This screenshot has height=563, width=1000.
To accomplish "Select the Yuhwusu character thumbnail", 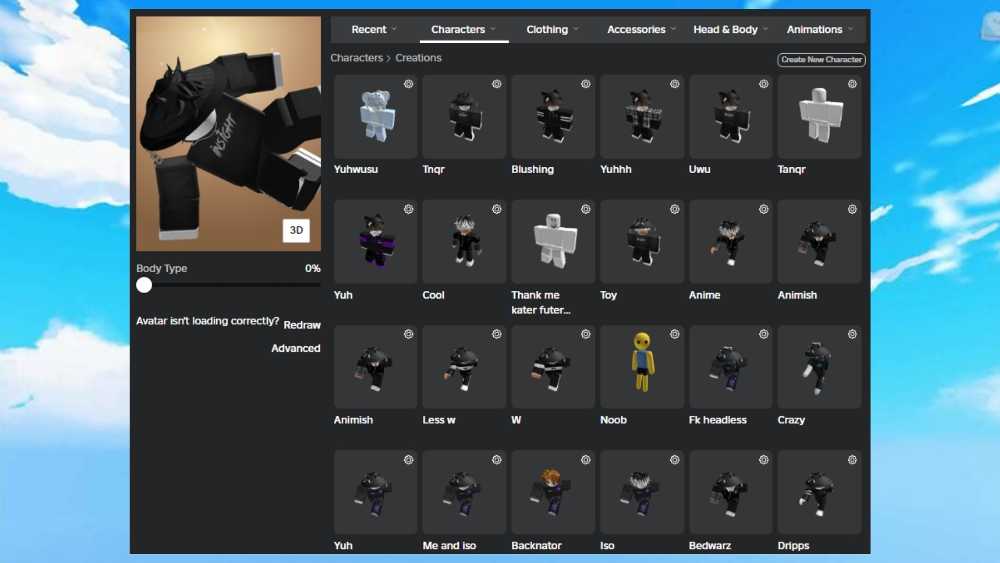I will [x=375, y=116].
